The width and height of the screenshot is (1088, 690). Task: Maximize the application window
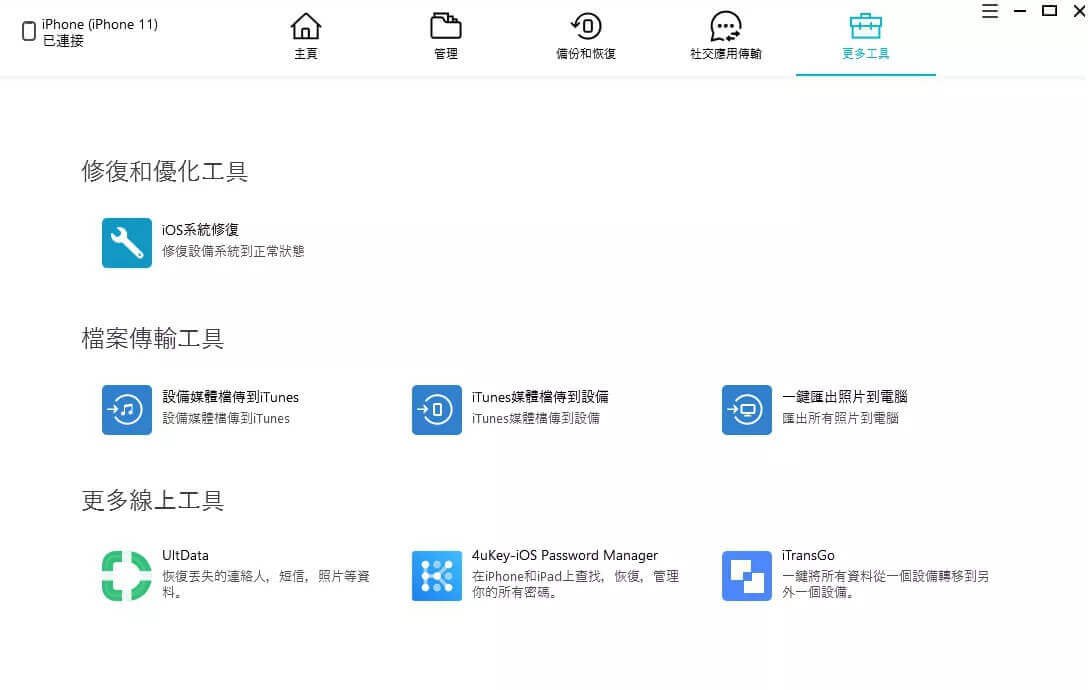(1049, 11)
